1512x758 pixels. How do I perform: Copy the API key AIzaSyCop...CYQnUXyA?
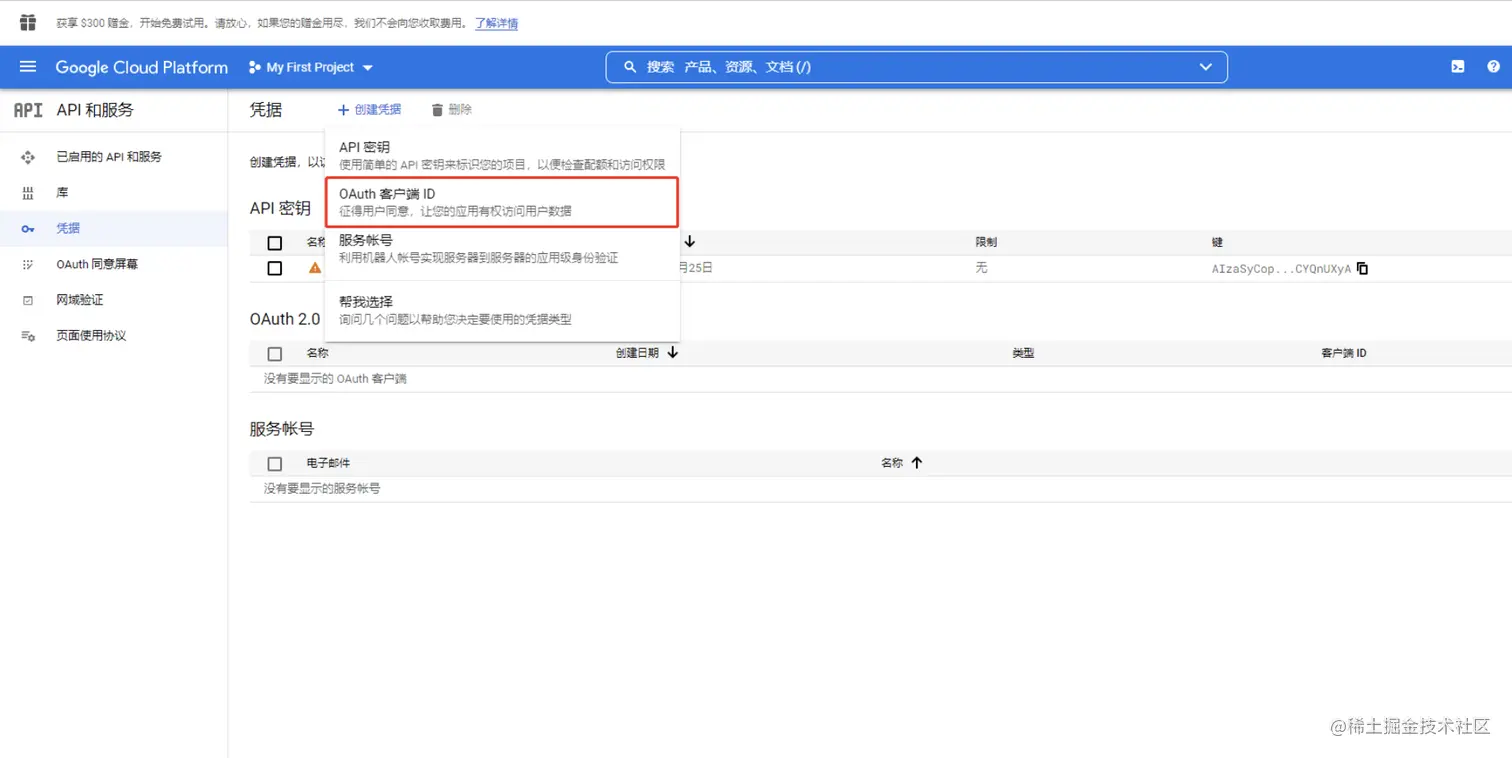click(x=1362, y=268)
